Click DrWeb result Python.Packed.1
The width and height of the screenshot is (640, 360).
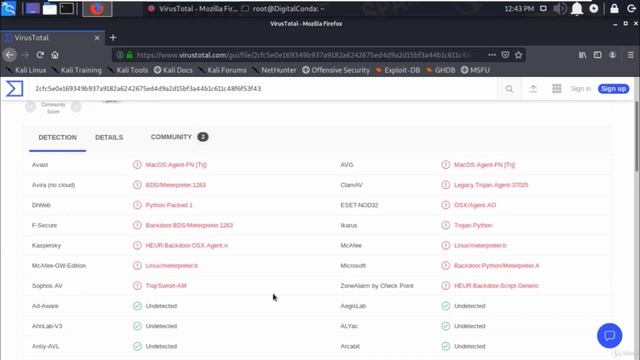tap(169, 205)
